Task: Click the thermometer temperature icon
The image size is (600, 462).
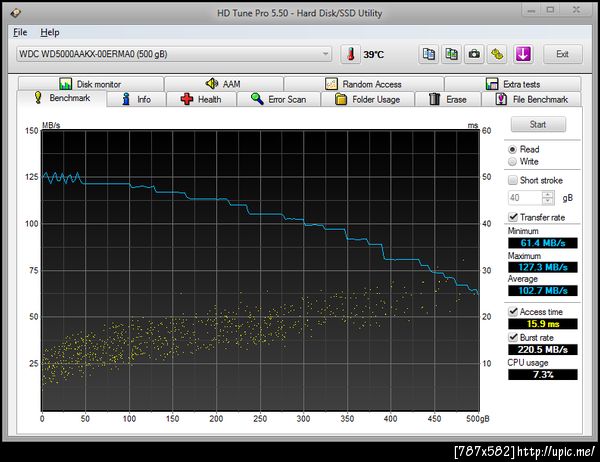Action: (x=351, y=54)
